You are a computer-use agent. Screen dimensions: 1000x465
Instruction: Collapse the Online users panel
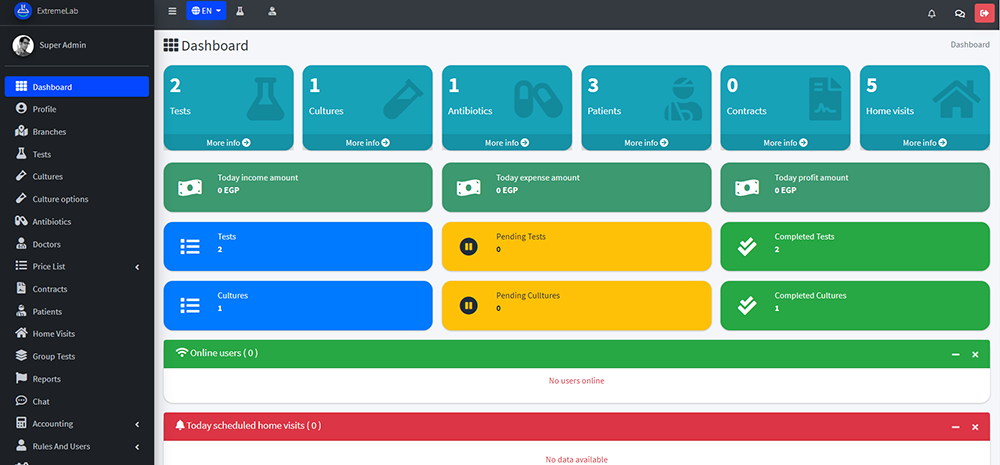pyautogui.click(x=955, y=354)
